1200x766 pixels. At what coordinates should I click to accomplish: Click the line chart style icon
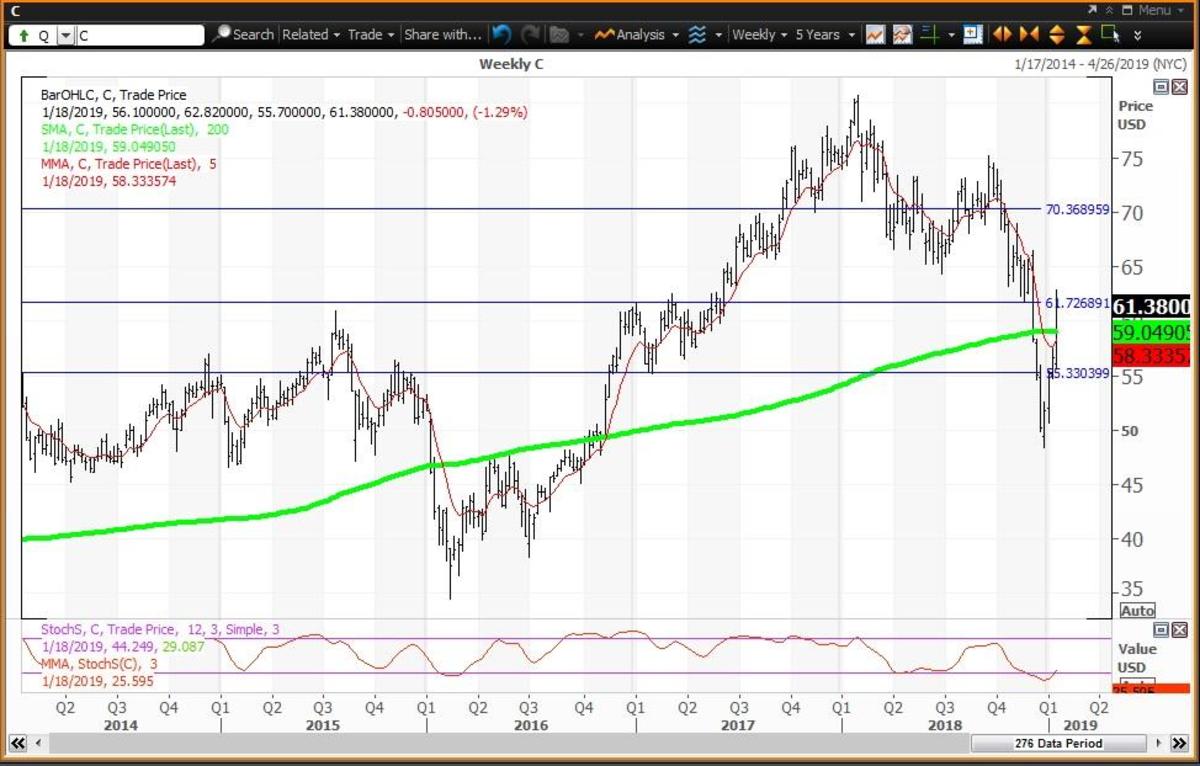875,34
